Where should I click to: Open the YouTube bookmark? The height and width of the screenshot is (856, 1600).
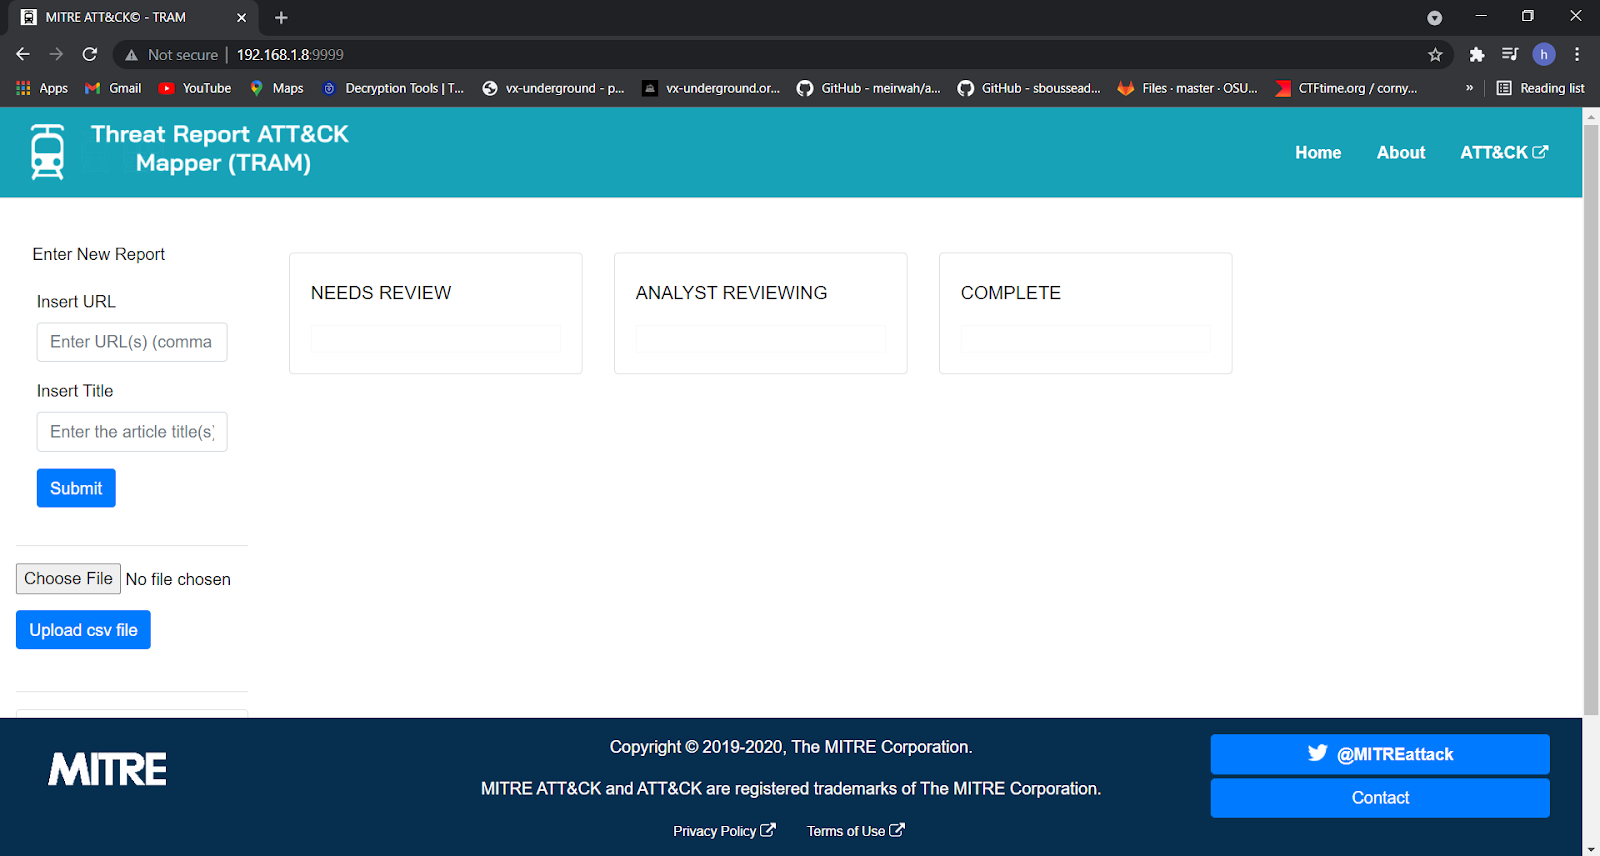pos(195,88)
